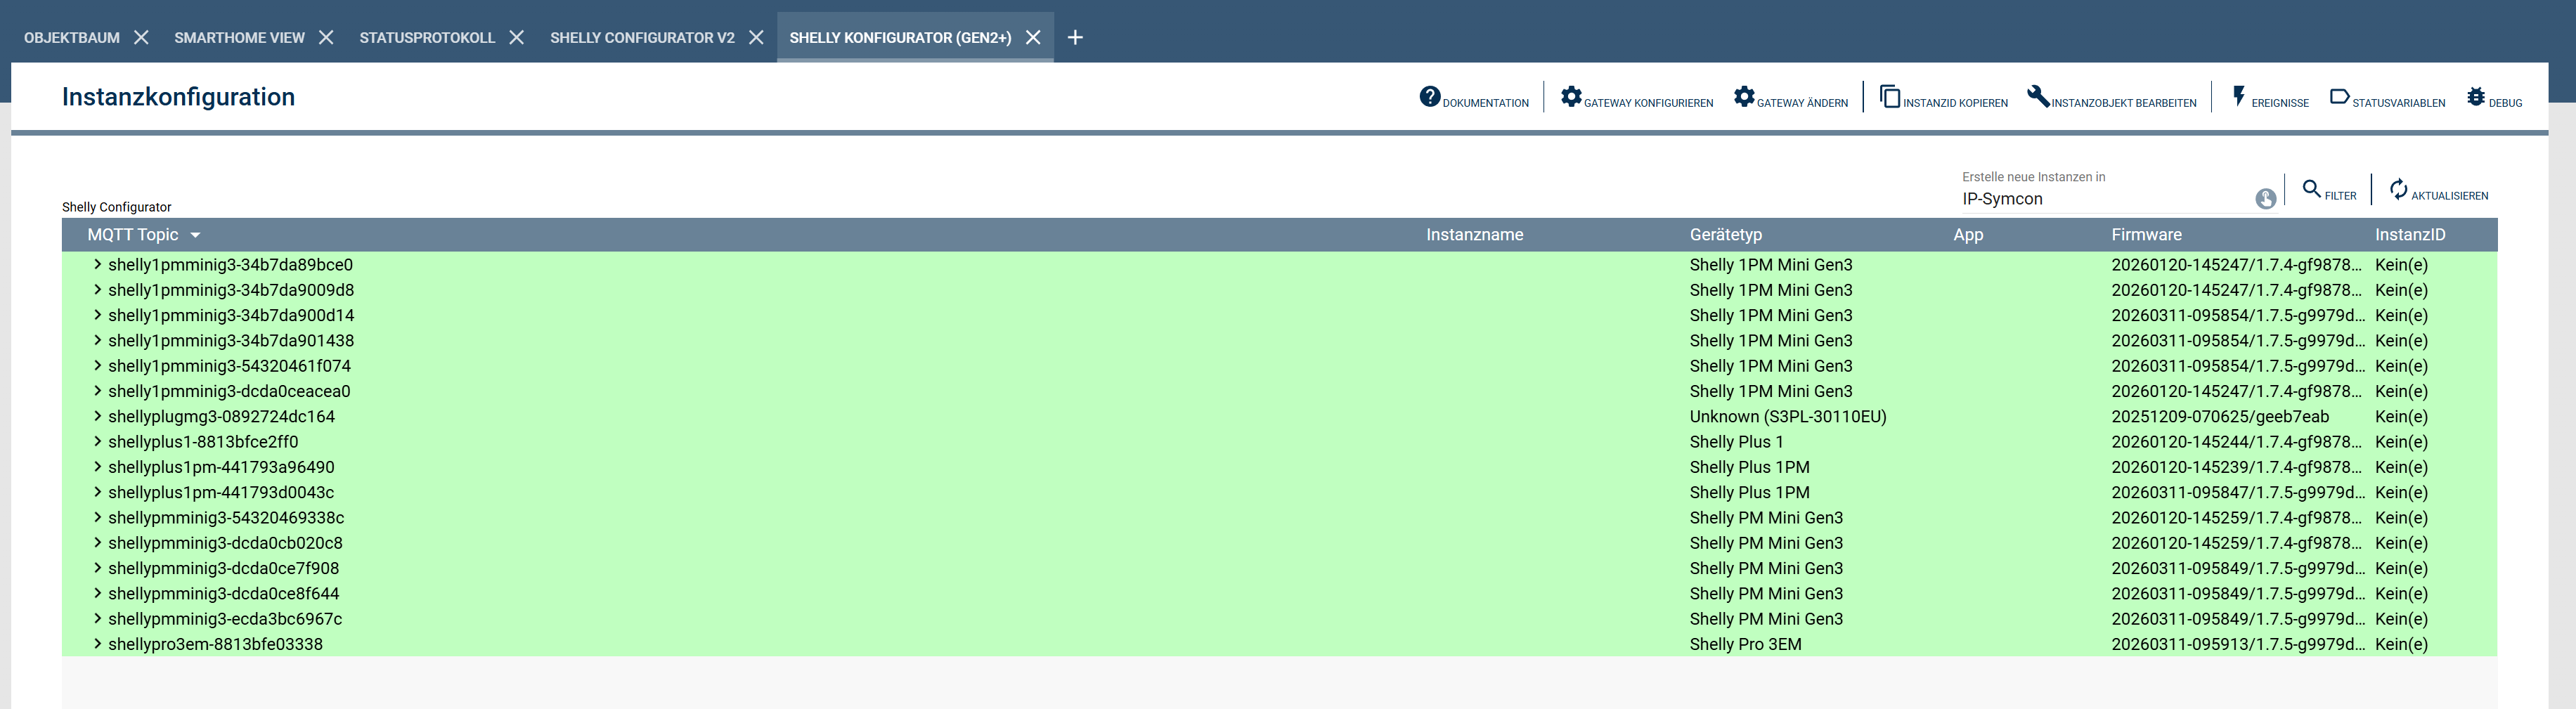Image resolution: width=2576 pixels, height=709 pixels.
Task: Add a new tab with plus button
Action: [1075, 38]
